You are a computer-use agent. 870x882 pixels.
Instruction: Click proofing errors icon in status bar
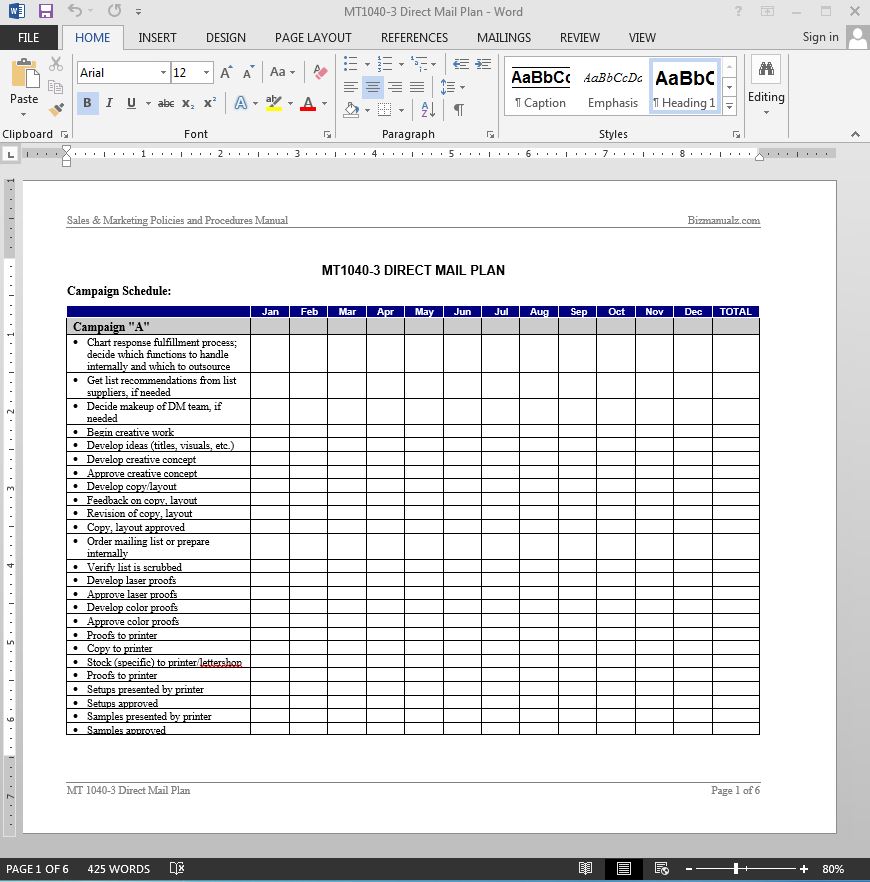(x=177, y=868)
